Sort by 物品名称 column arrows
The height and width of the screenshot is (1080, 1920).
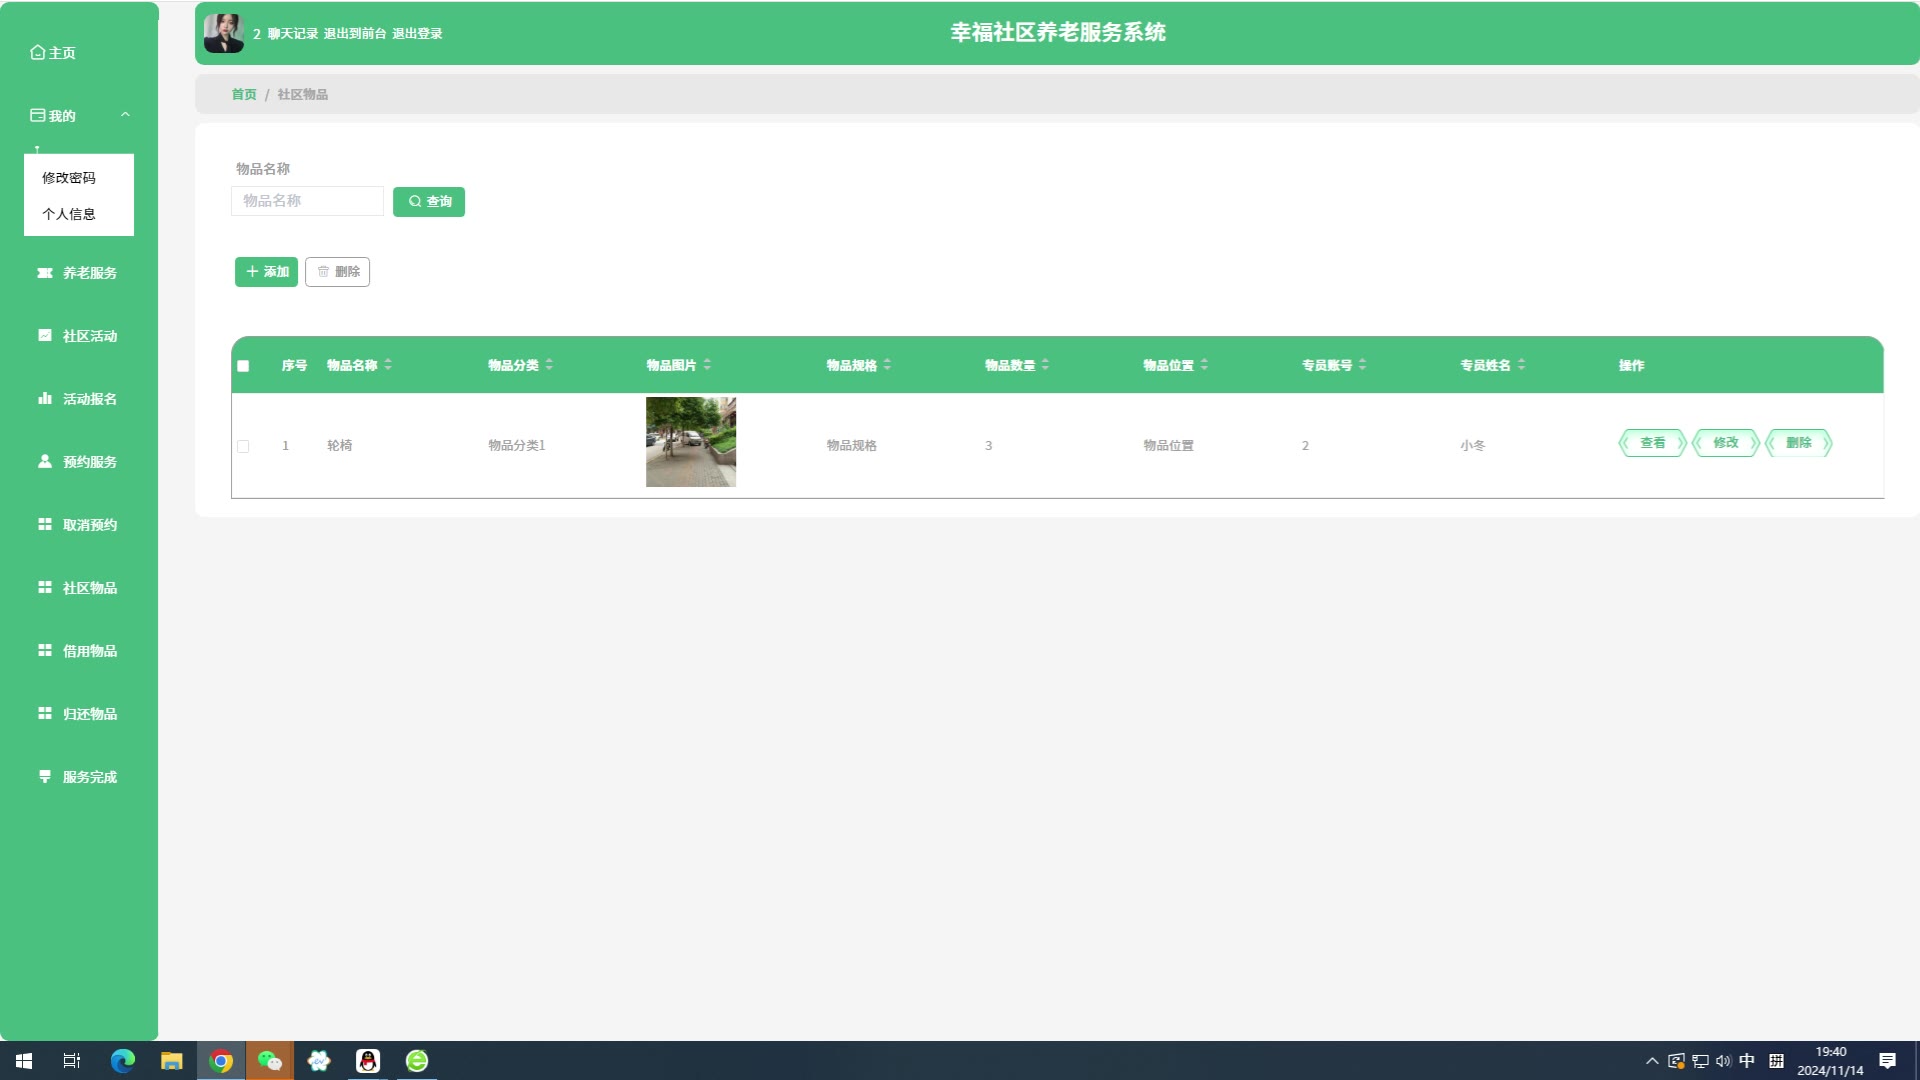click(388, 365)
